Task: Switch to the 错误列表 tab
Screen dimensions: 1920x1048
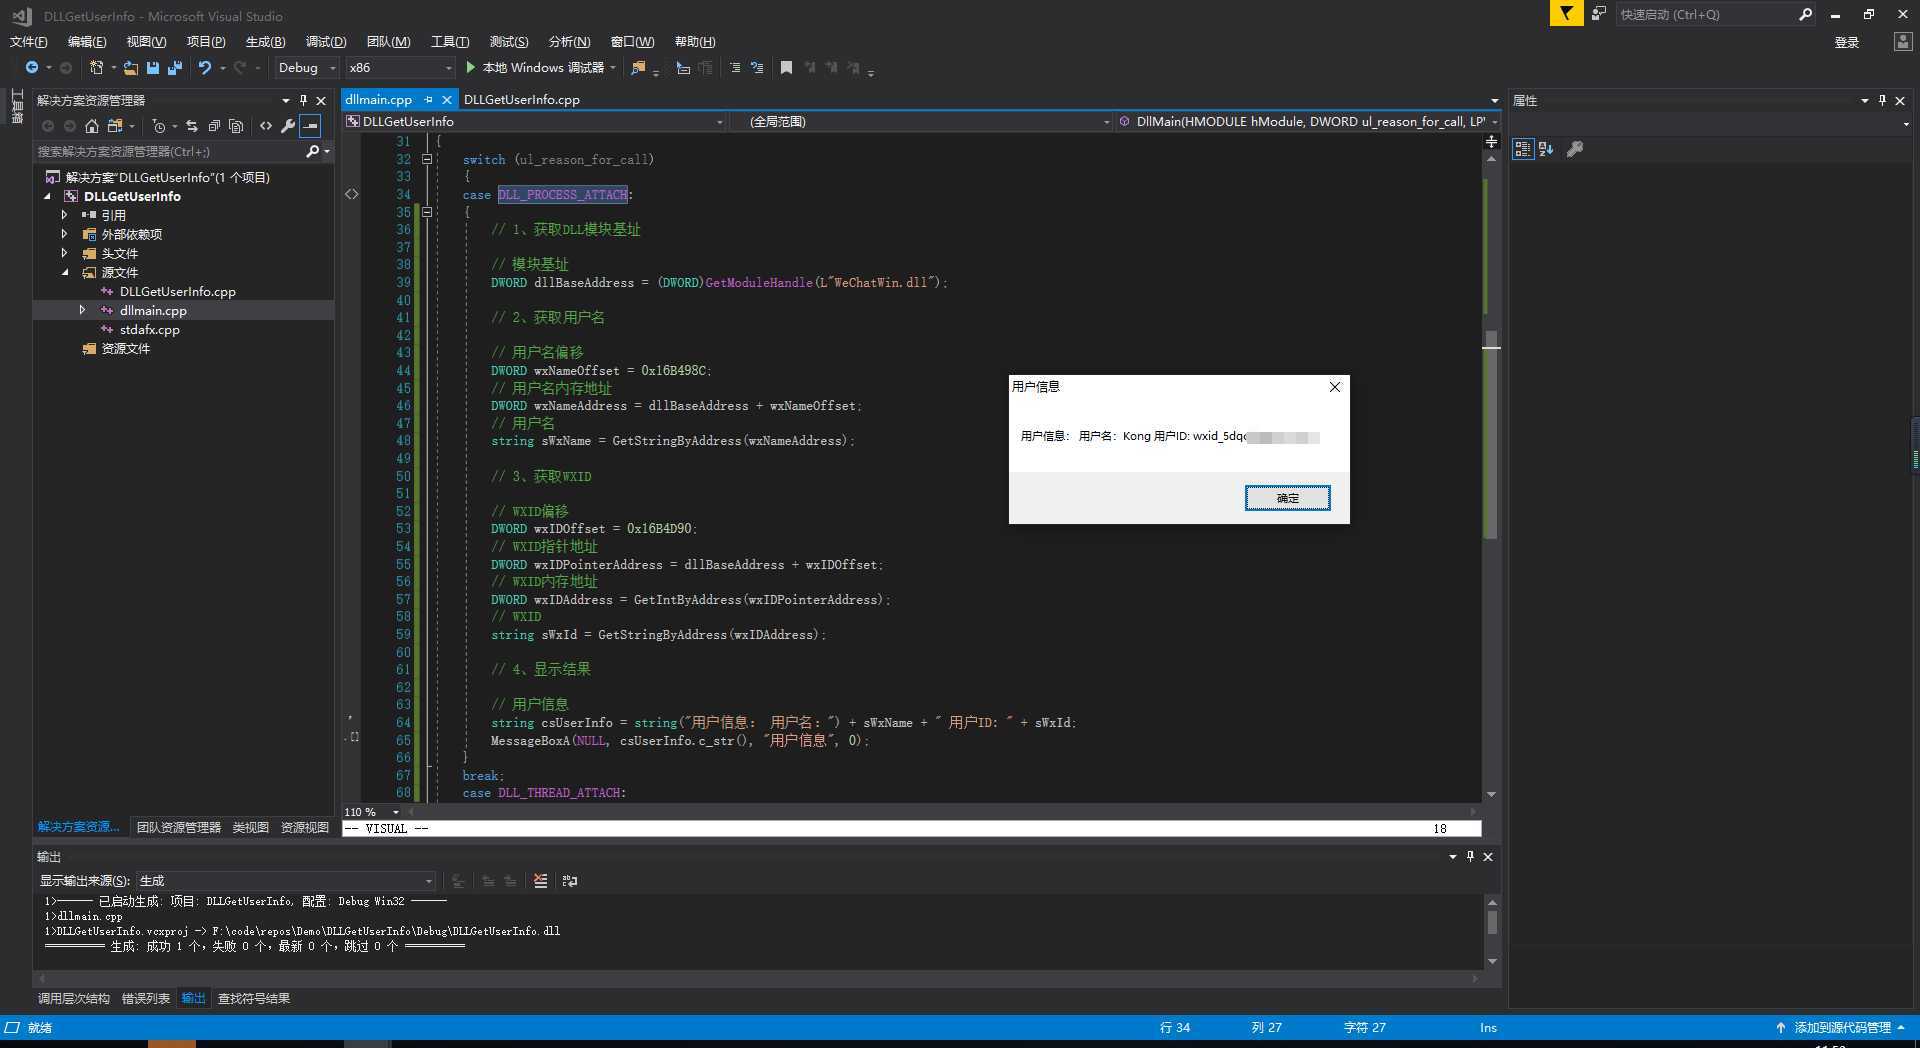Action: point(146,998)
